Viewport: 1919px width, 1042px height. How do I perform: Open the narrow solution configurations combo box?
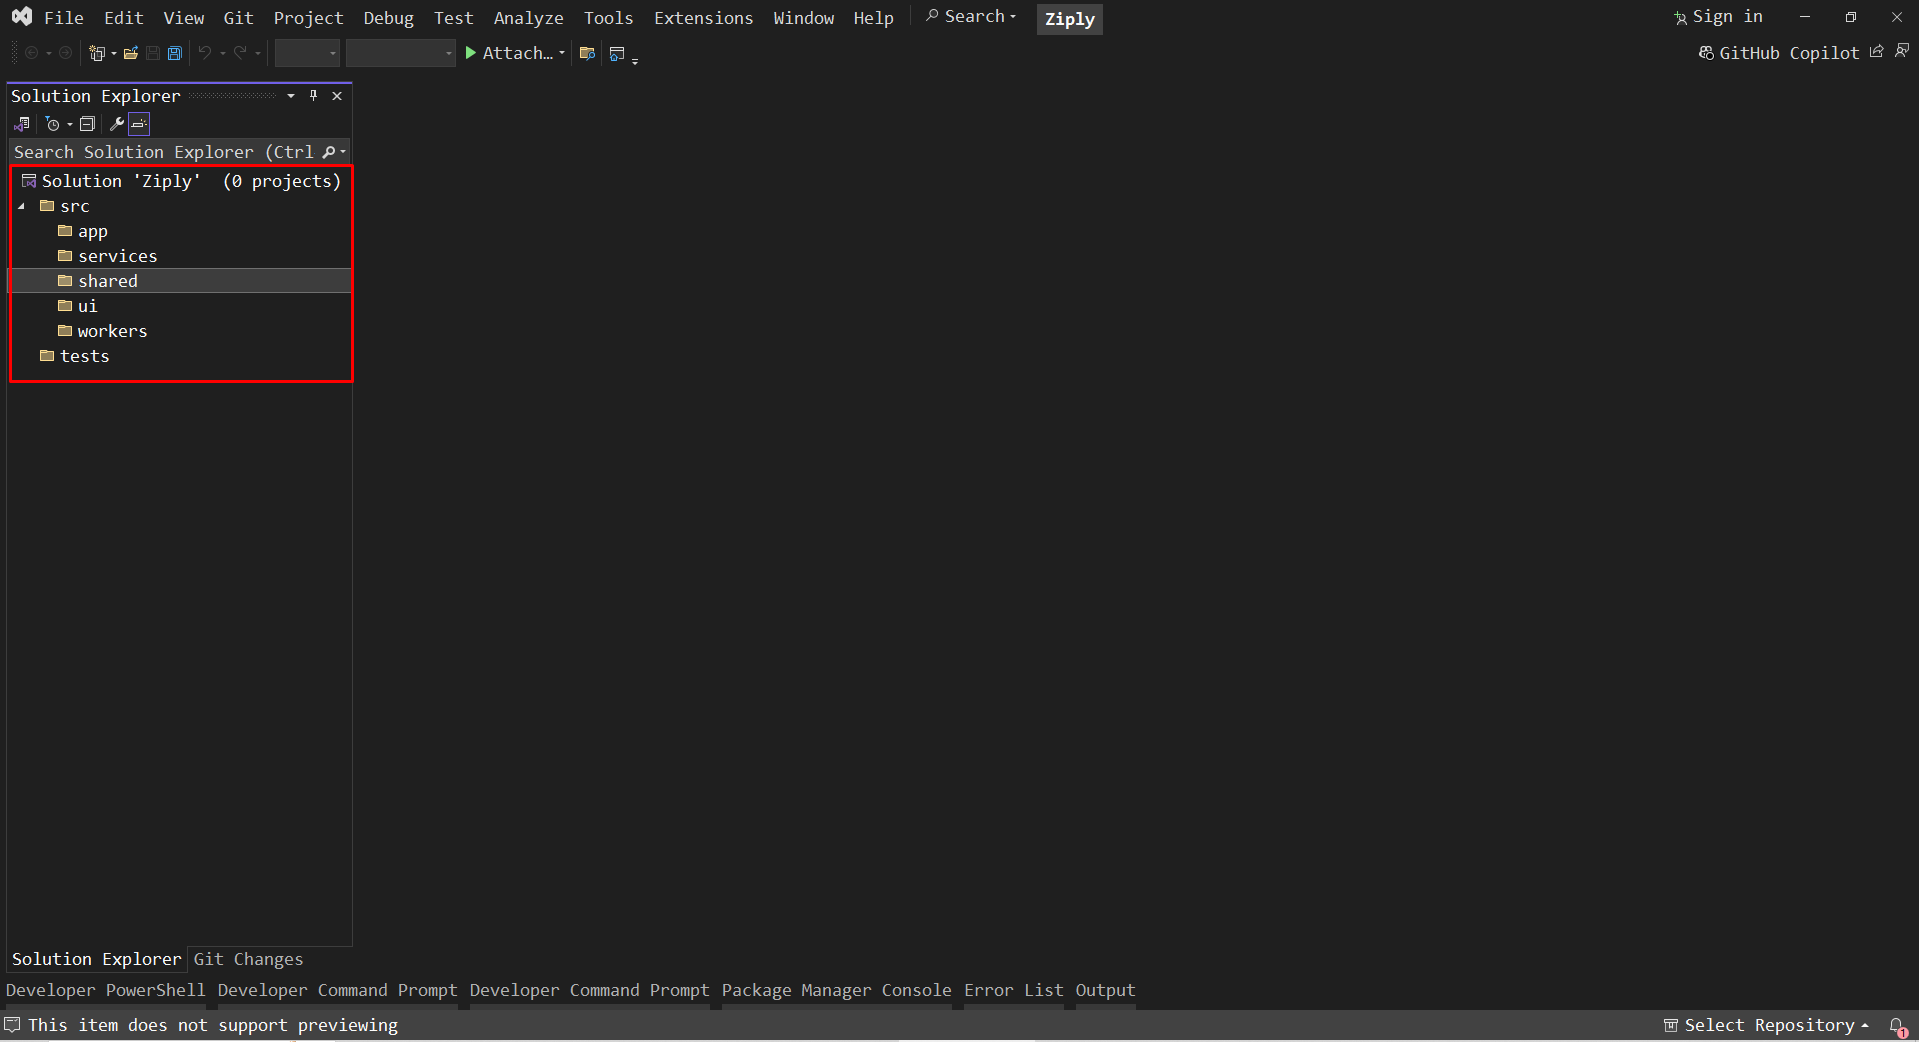307,53
